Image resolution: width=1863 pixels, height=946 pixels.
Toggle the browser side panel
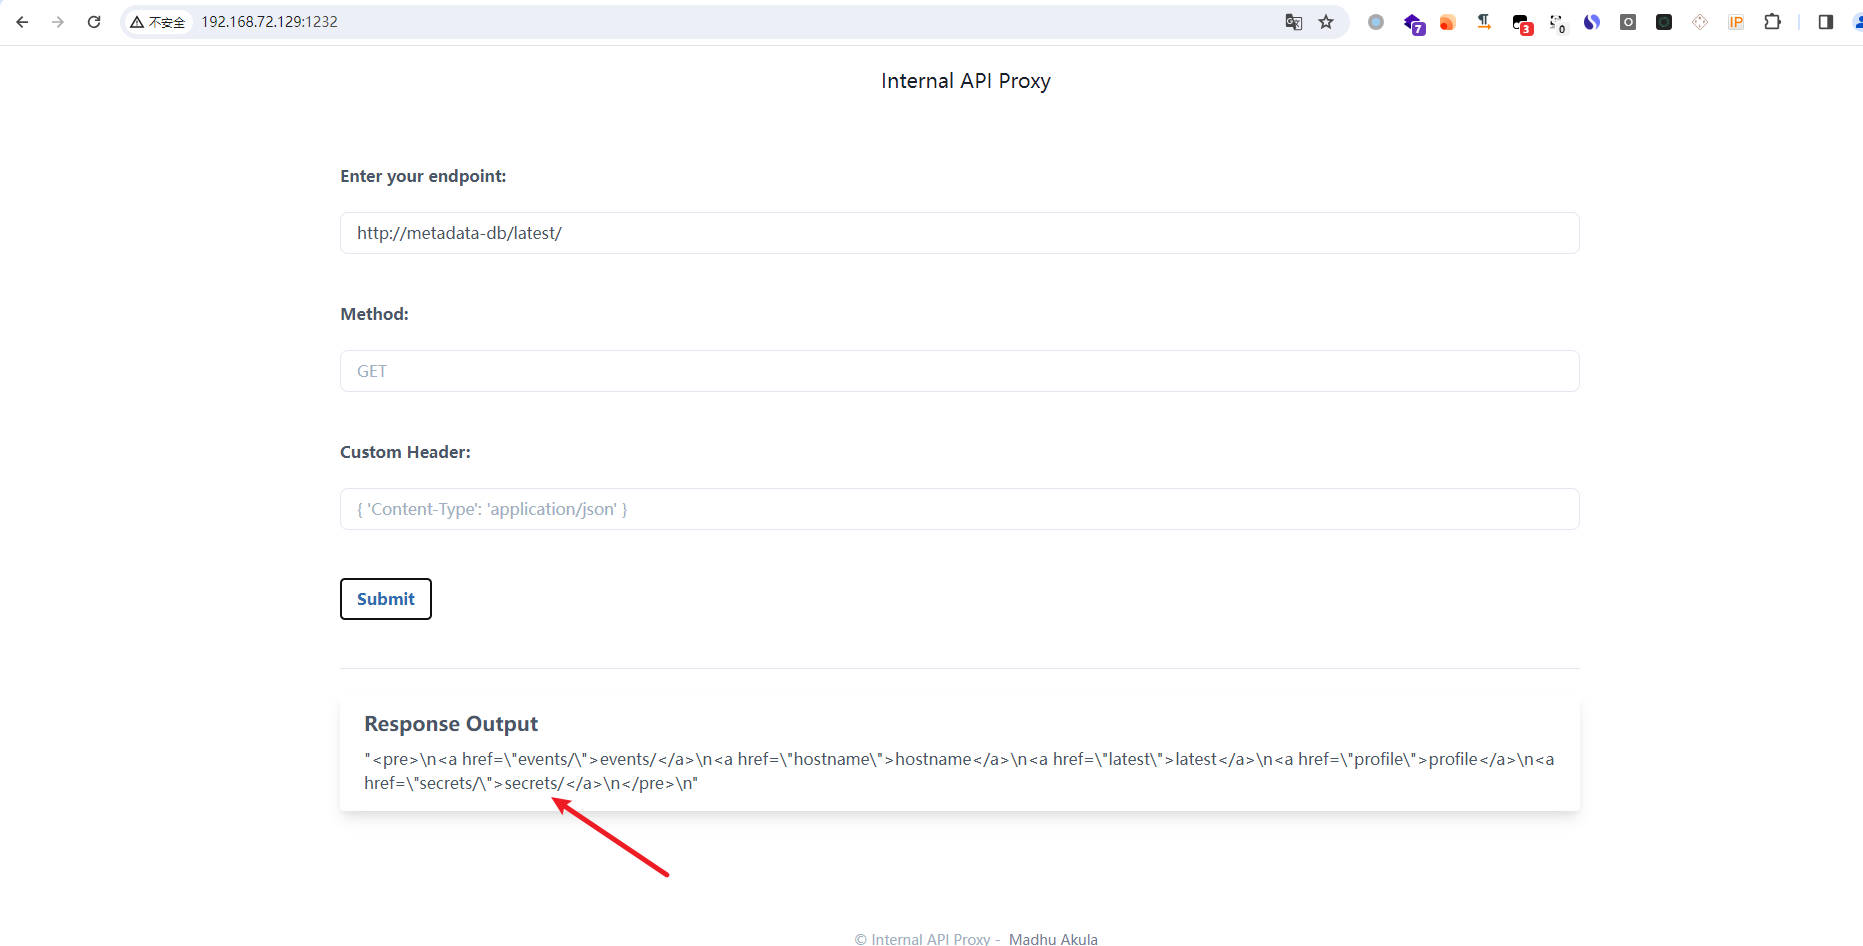1825,22
